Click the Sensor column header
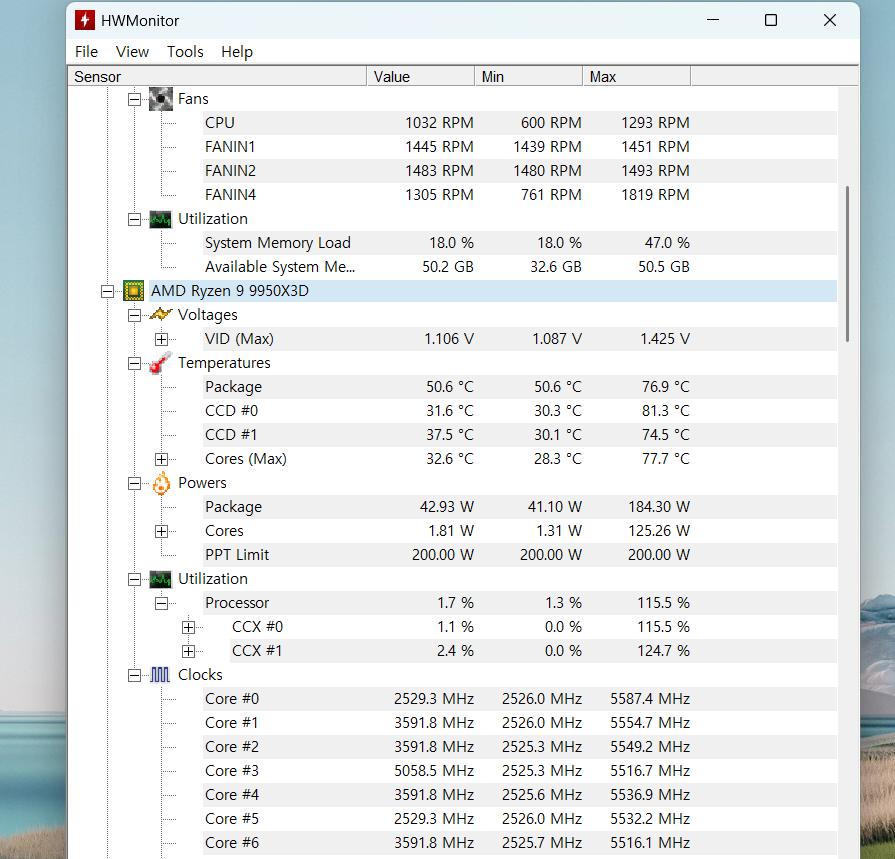 (217, 76)
